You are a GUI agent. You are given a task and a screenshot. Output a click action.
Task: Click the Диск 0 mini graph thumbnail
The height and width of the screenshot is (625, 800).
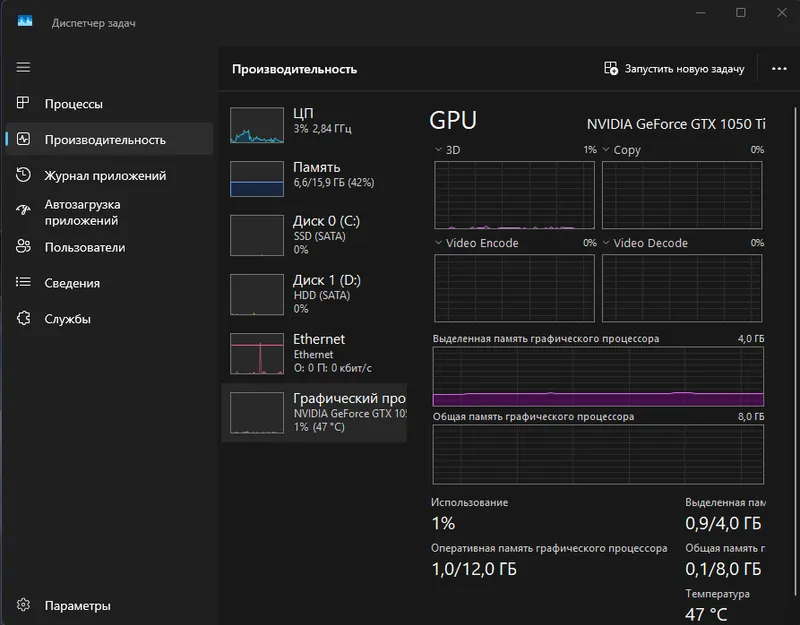[257, 235]
